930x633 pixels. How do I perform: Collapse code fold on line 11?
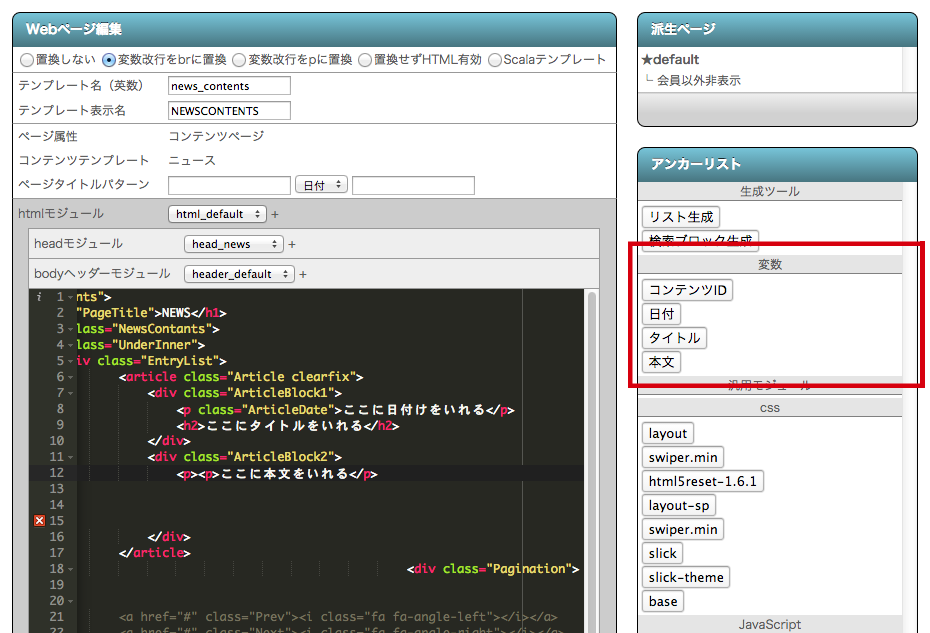click(x=71, y=457)
